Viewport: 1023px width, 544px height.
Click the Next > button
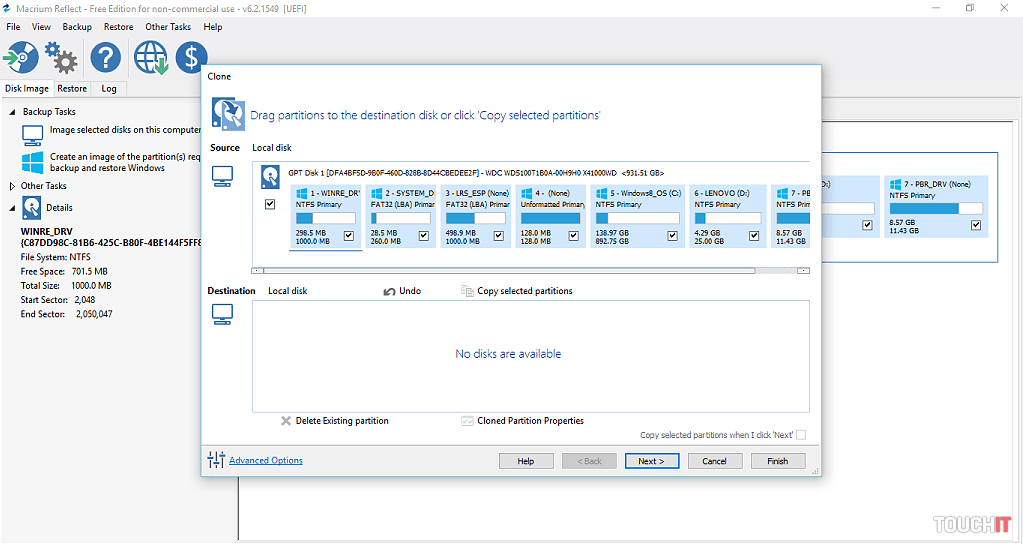pos(651,461)
